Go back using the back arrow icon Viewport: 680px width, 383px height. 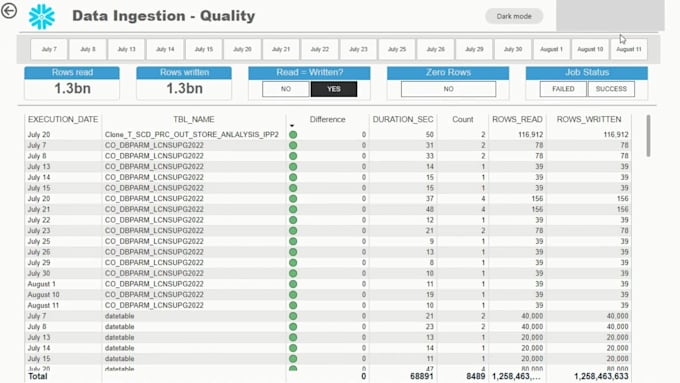(x=9, y=11)
